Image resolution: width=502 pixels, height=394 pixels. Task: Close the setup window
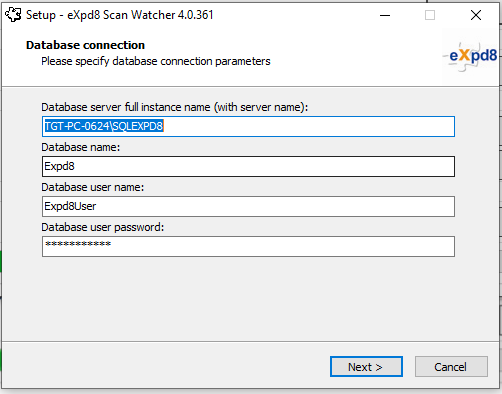click(x=476, y=15)
